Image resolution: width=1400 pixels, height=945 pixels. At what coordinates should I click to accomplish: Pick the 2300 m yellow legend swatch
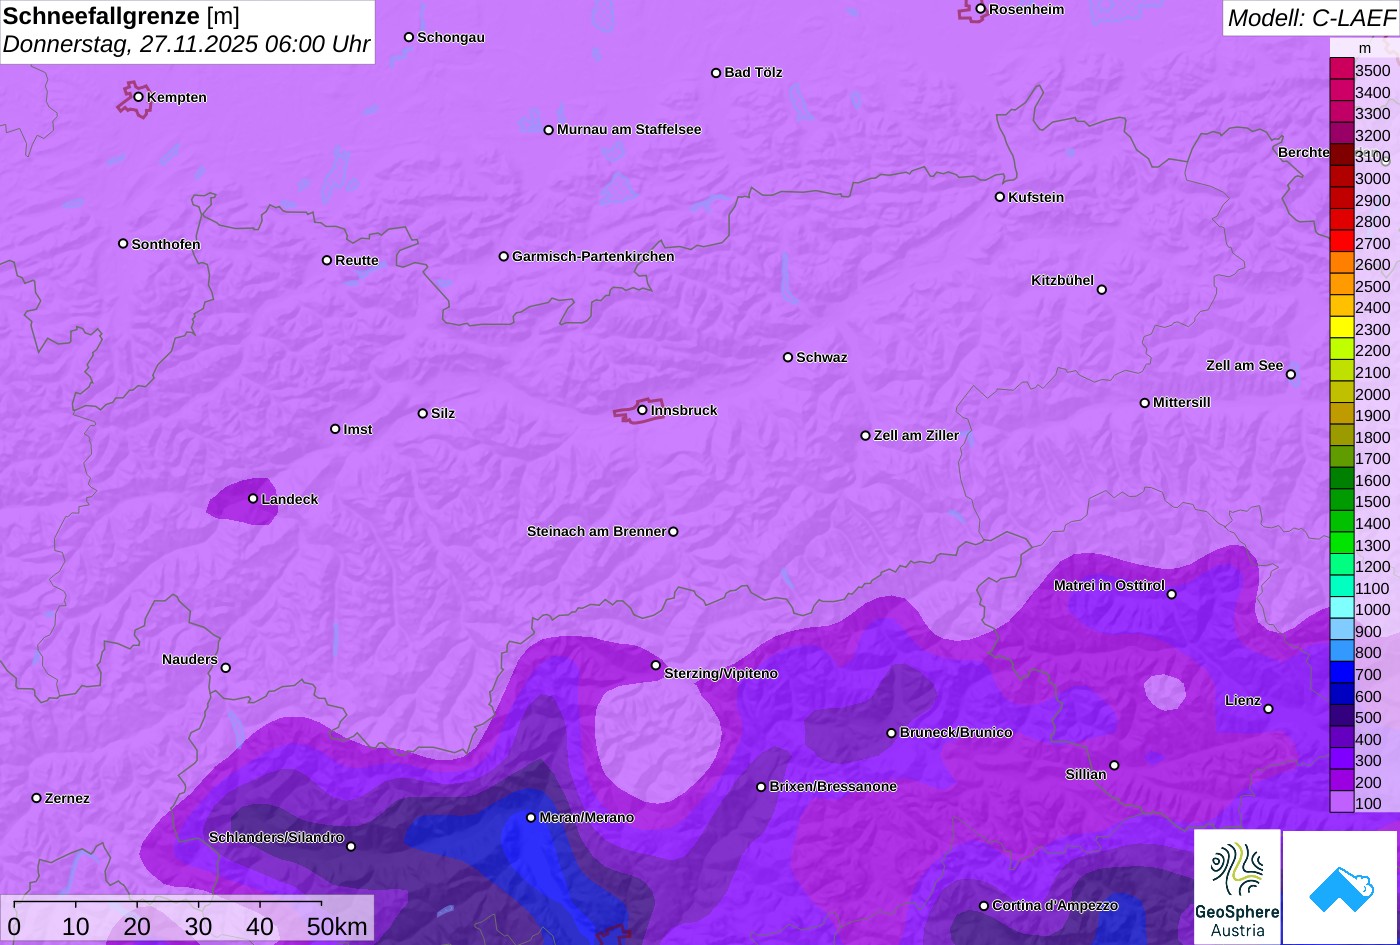tap(1341, 327)
